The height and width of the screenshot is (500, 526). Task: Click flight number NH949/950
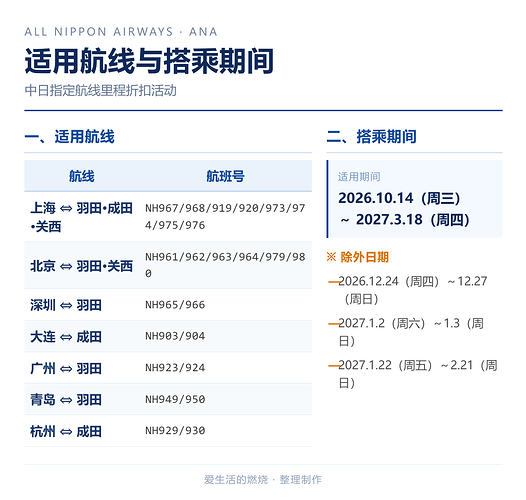click(175, 399)
